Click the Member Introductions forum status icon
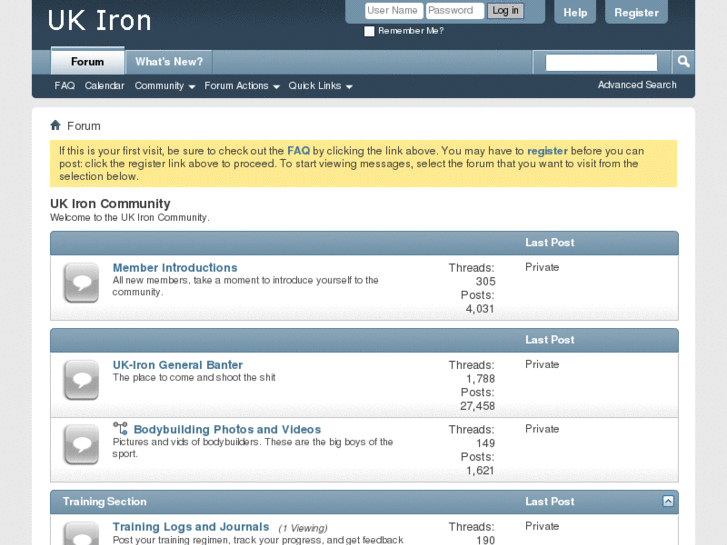This screenshot has width=727, height=545. (x=81, y=282)
